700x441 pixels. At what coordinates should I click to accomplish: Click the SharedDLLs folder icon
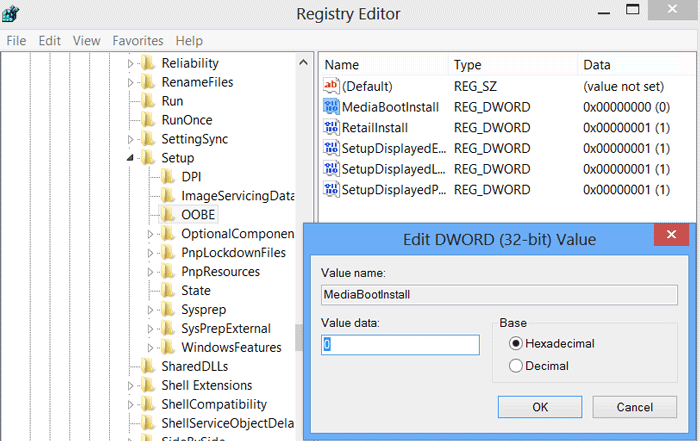click(x=148, y=366)
